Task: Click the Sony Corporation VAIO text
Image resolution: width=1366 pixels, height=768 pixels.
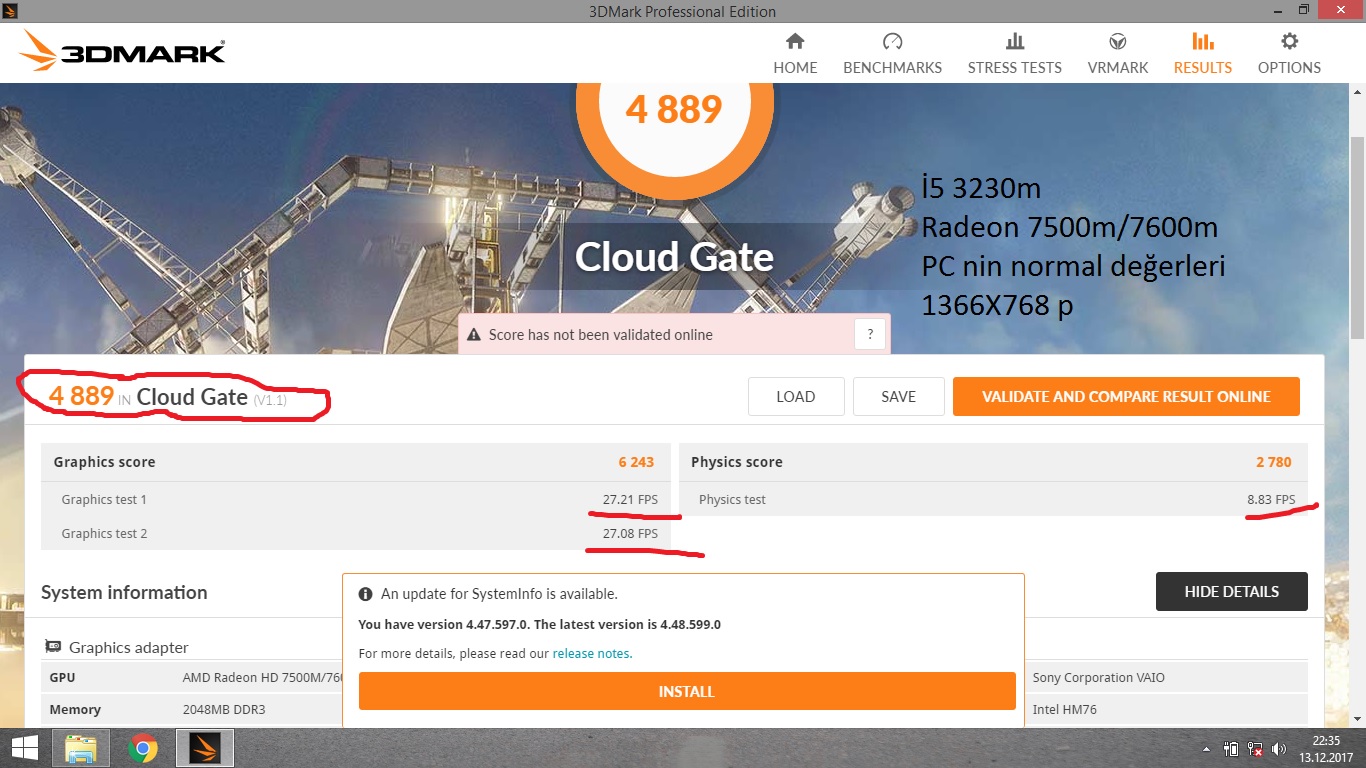Action: click(x=1098, y=677)
